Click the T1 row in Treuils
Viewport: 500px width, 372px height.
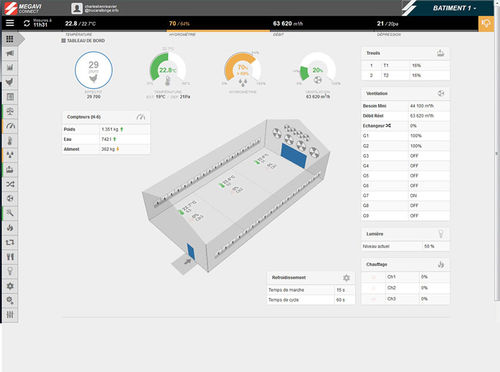405,65
